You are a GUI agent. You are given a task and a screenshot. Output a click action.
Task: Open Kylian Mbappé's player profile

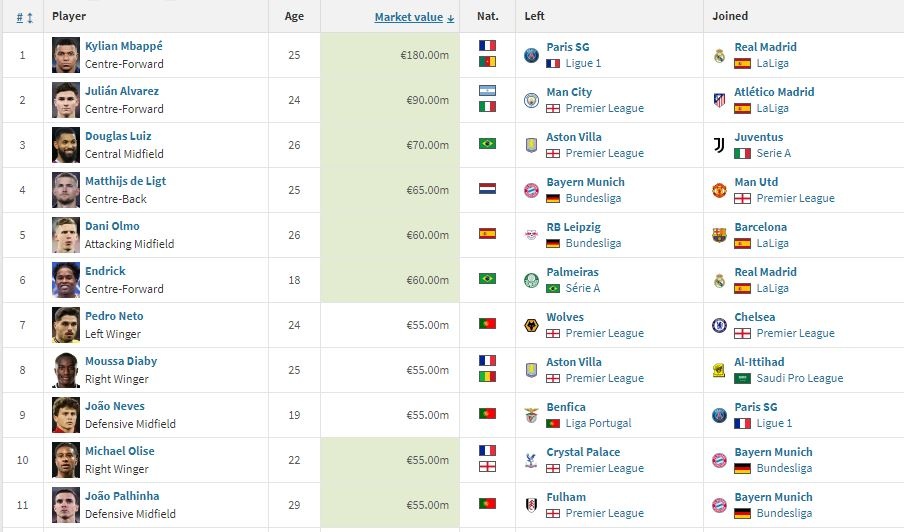124,47
